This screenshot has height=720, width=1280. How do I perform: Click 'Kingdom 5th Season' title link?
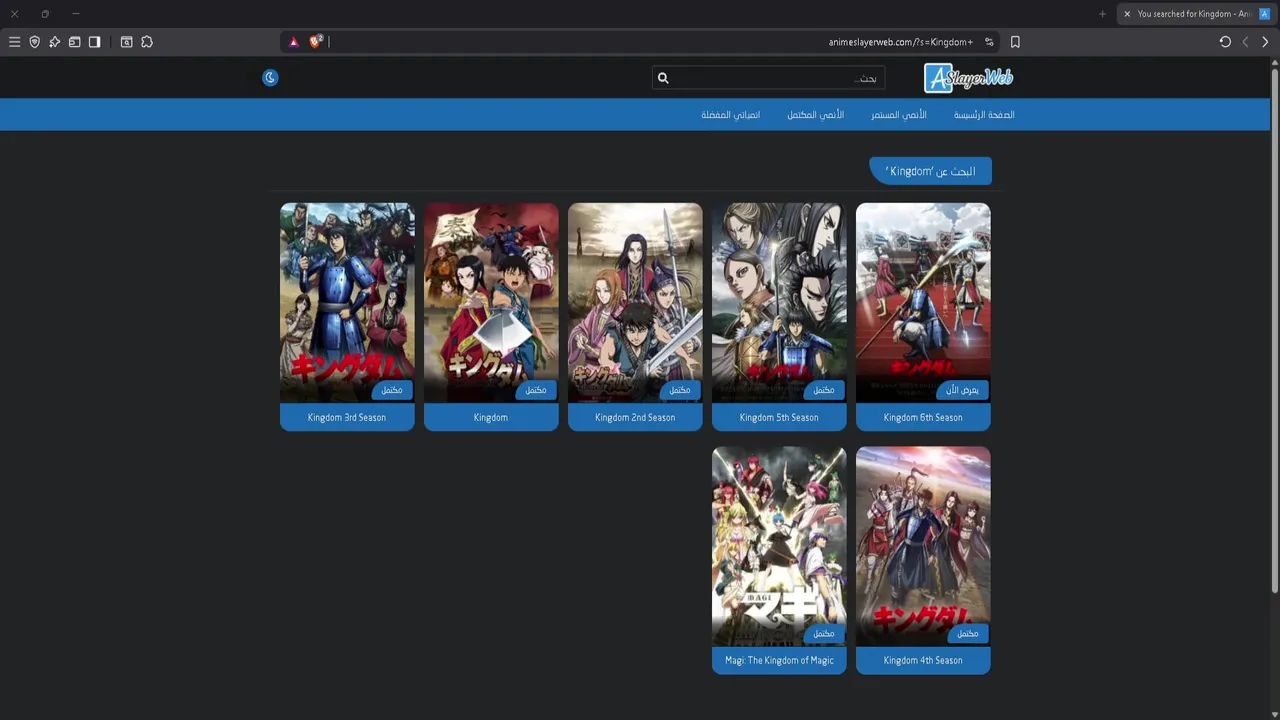(x=779, y=418)
